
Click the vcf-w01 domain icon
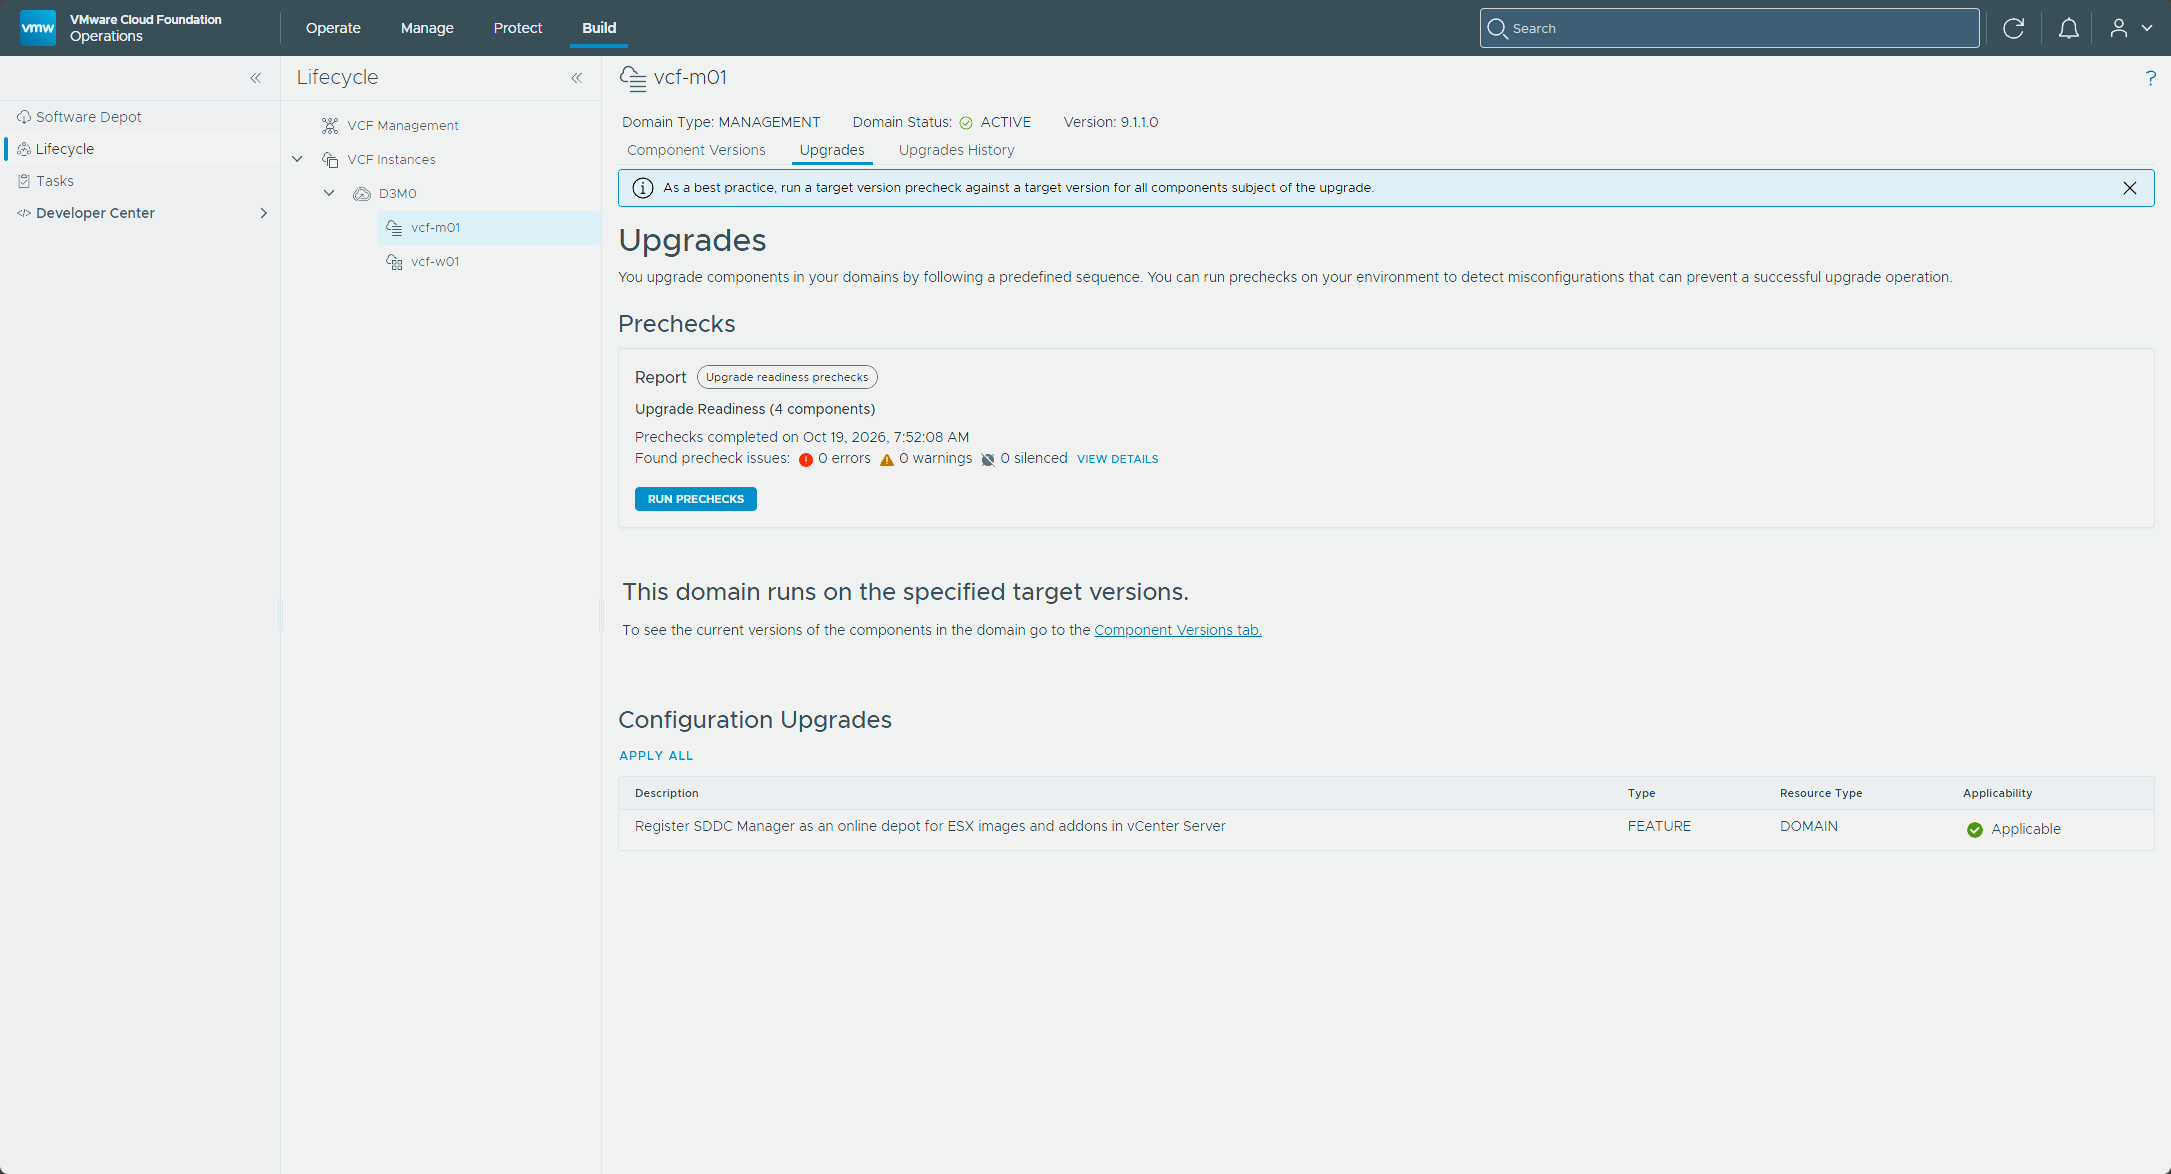(x=394, y=262)
